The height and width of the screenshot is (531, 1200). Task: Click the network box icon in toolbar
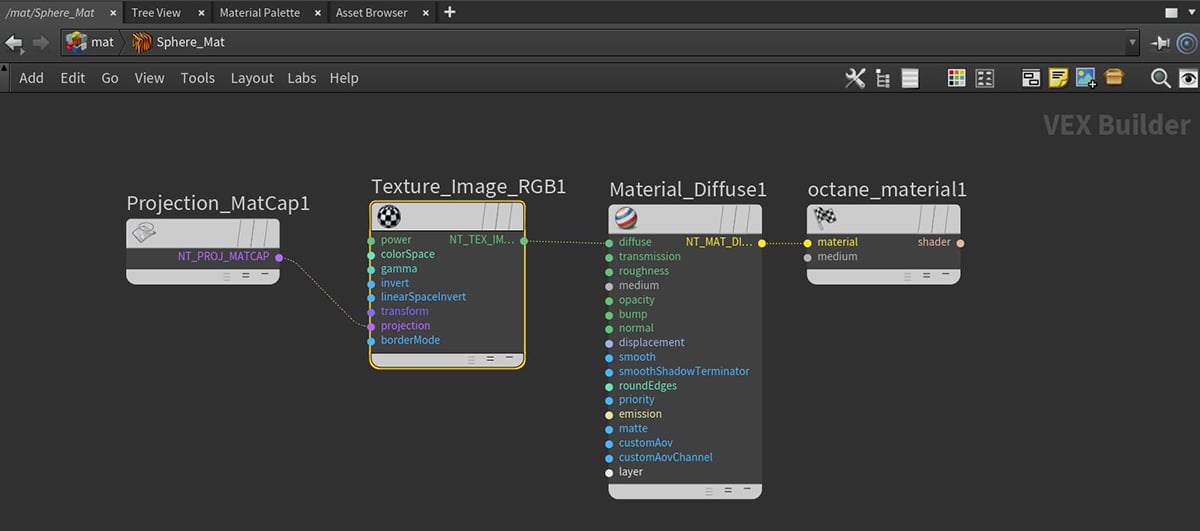point(1031,78)
